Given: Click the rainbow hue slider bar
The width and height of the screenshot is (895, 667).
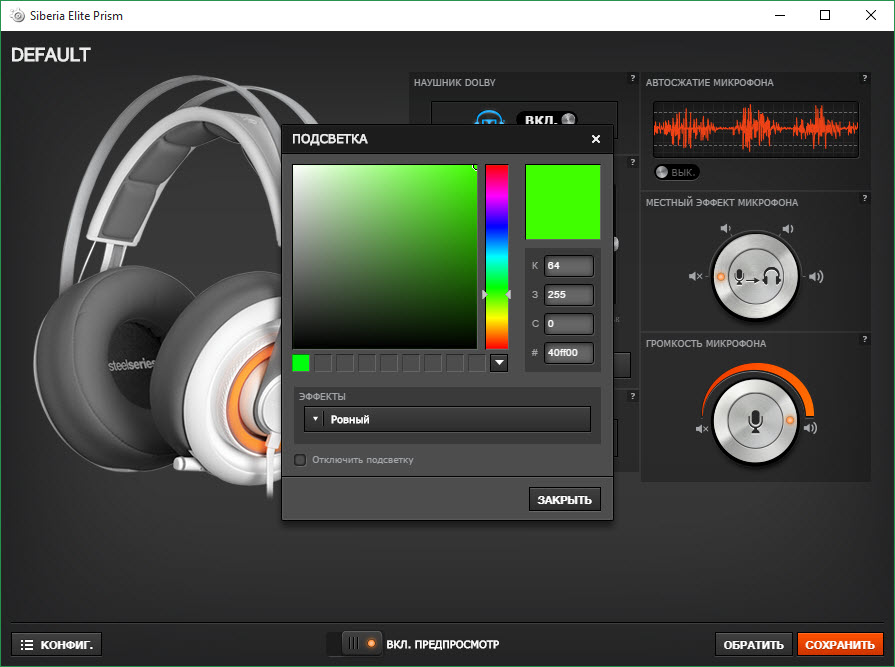Looking at the screenshot, I should point(497,257).
